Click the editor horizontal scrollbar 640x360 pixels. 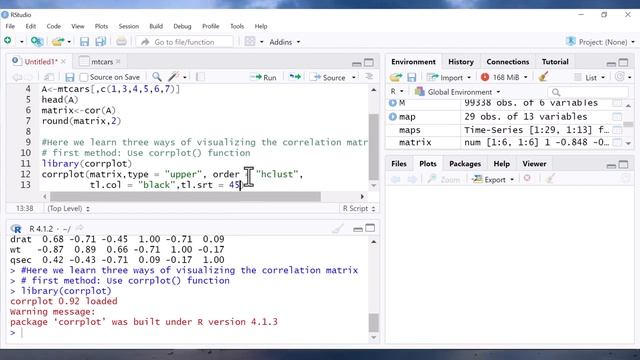pos(186,197)
